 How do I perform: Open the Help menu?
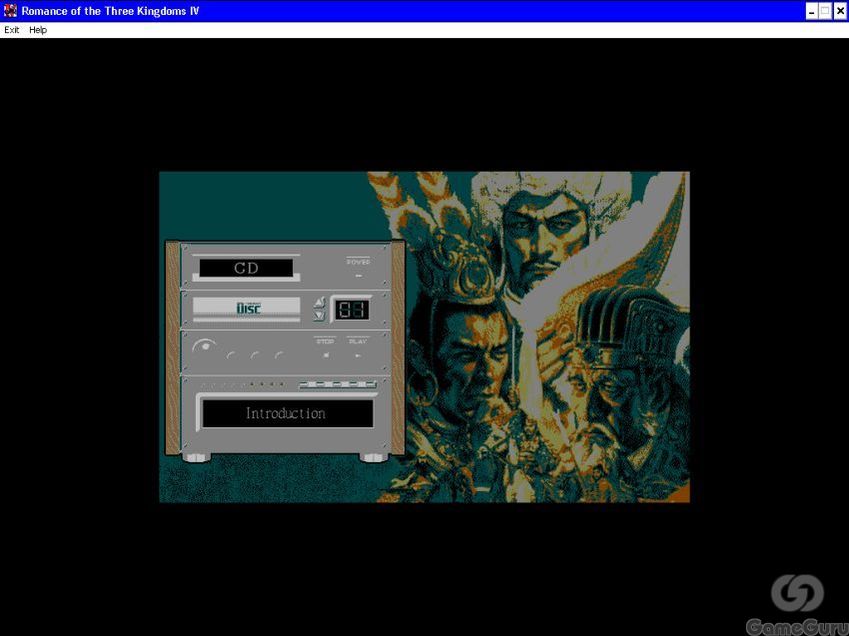38,30
